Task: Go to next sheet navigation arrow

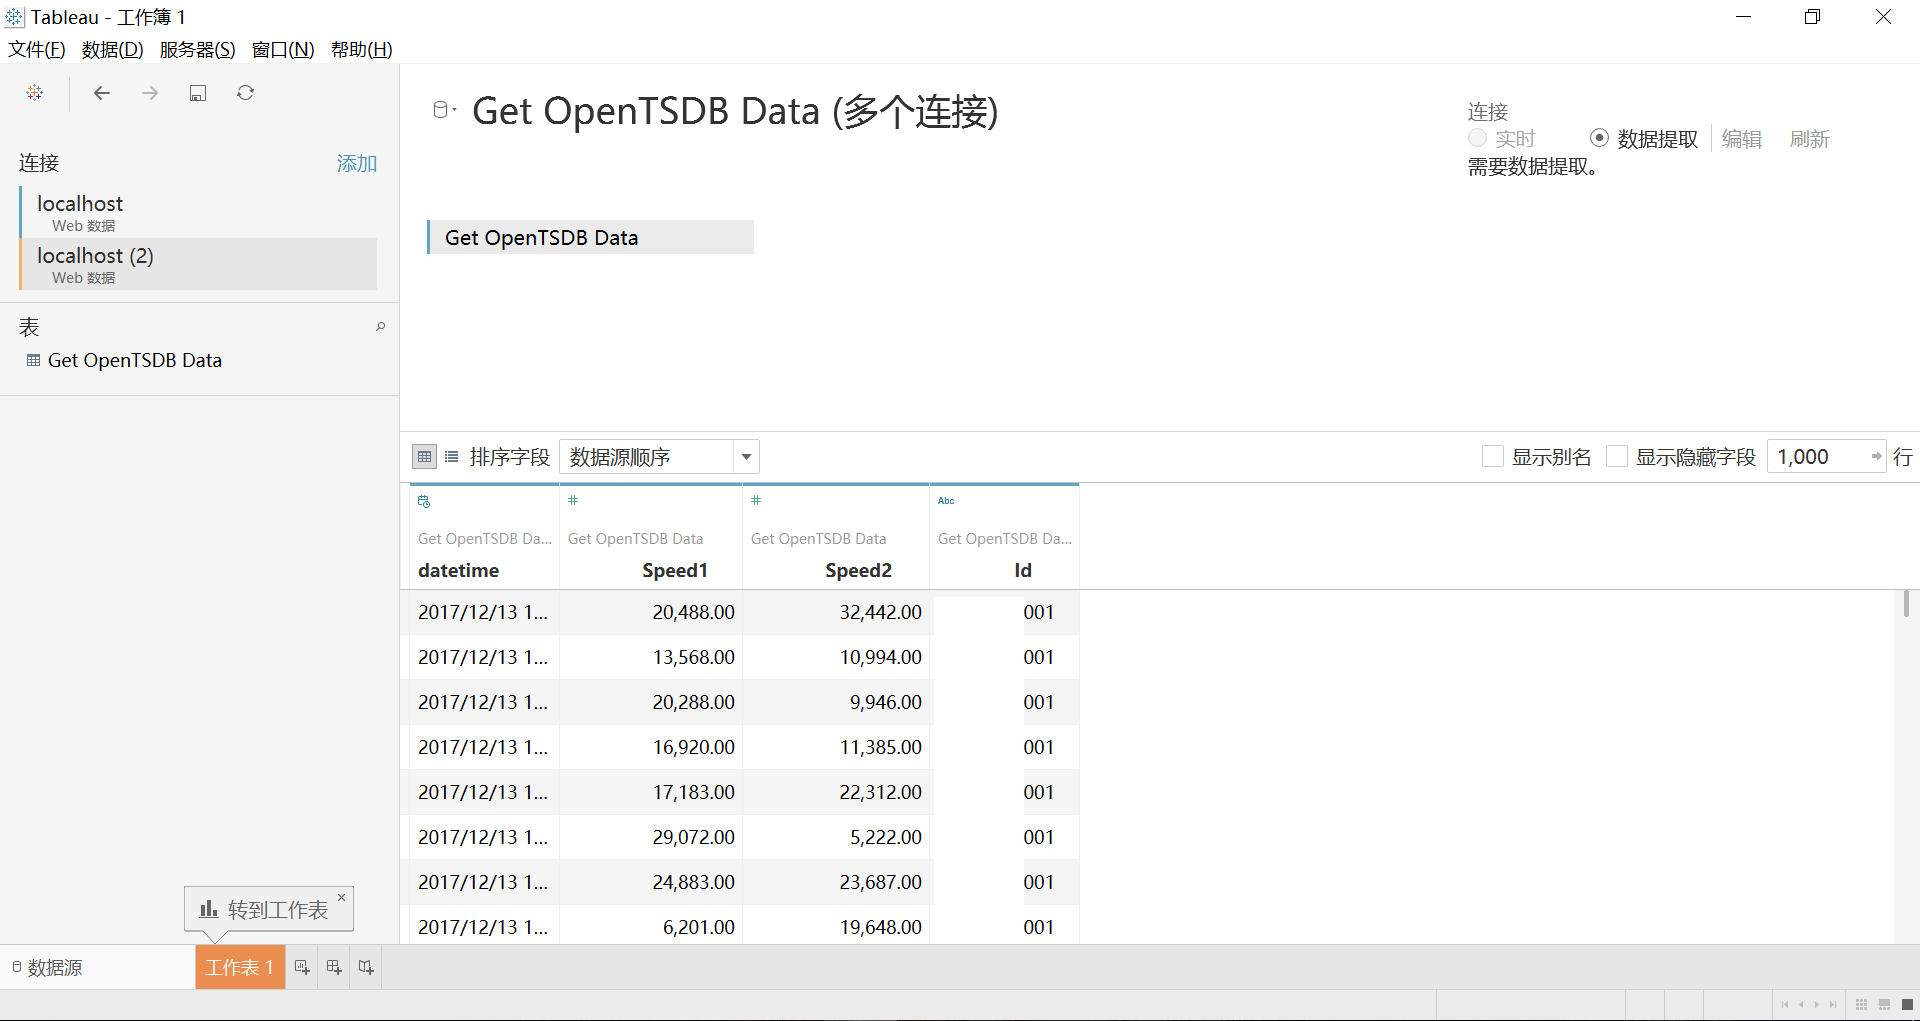Action: [1817, 1005]
